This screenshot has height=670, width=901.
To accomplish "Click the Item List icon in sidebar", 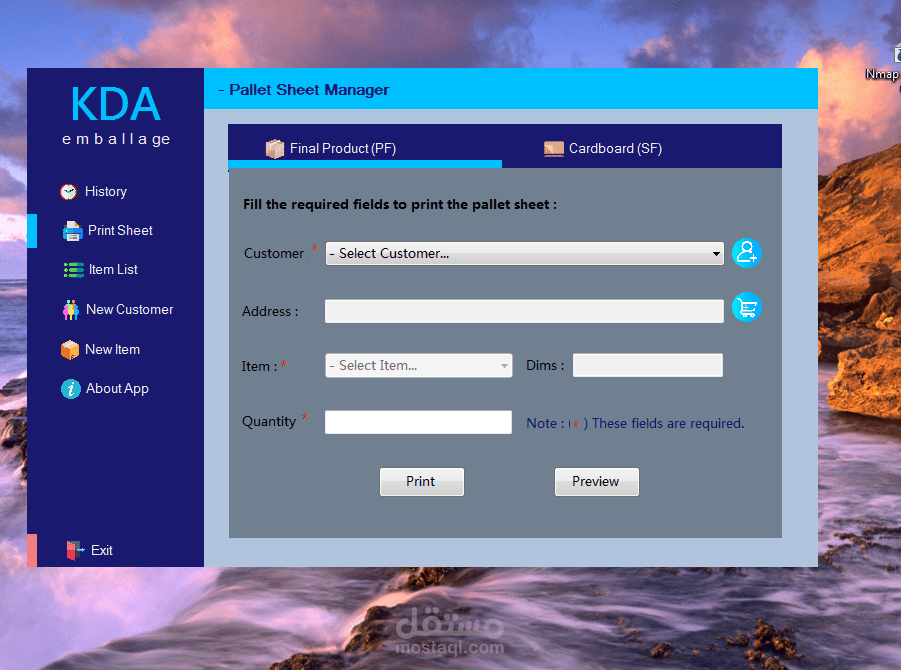I will [74, 269].
